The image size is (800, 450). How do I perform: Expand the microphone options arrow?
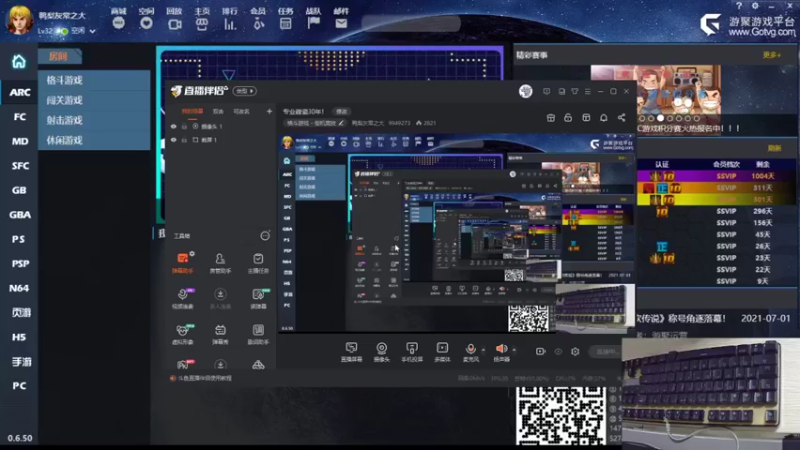[483, 350]
